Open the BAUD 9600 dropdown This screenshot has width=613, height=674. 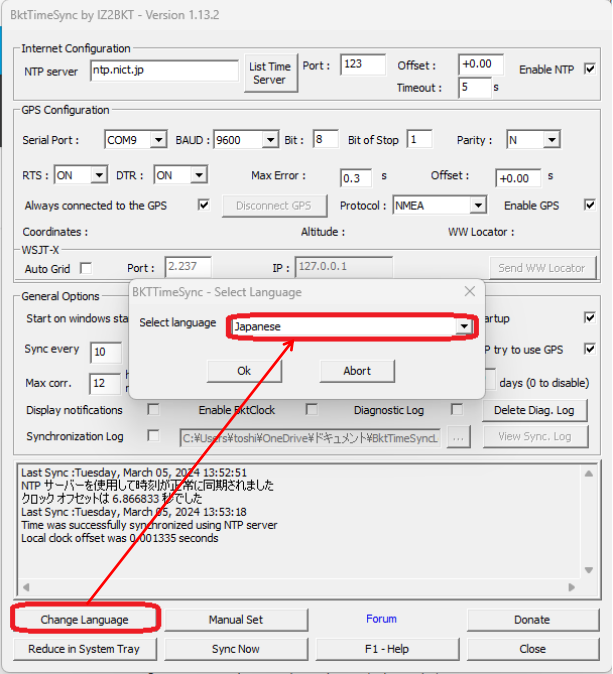[245, 140]
